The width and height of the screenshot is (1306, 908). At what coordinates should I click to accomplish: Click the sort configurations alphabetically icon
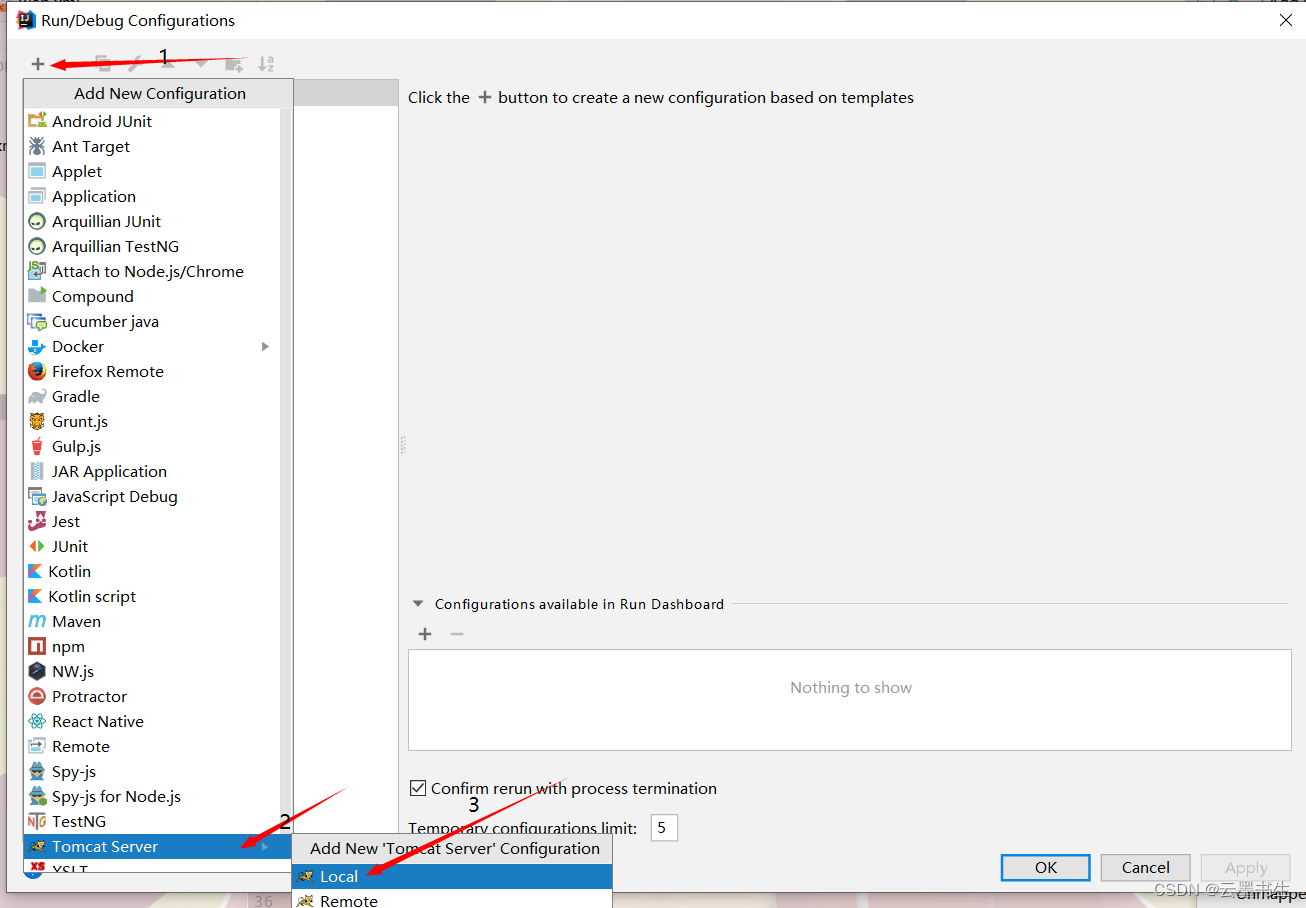tap(266, 64)
